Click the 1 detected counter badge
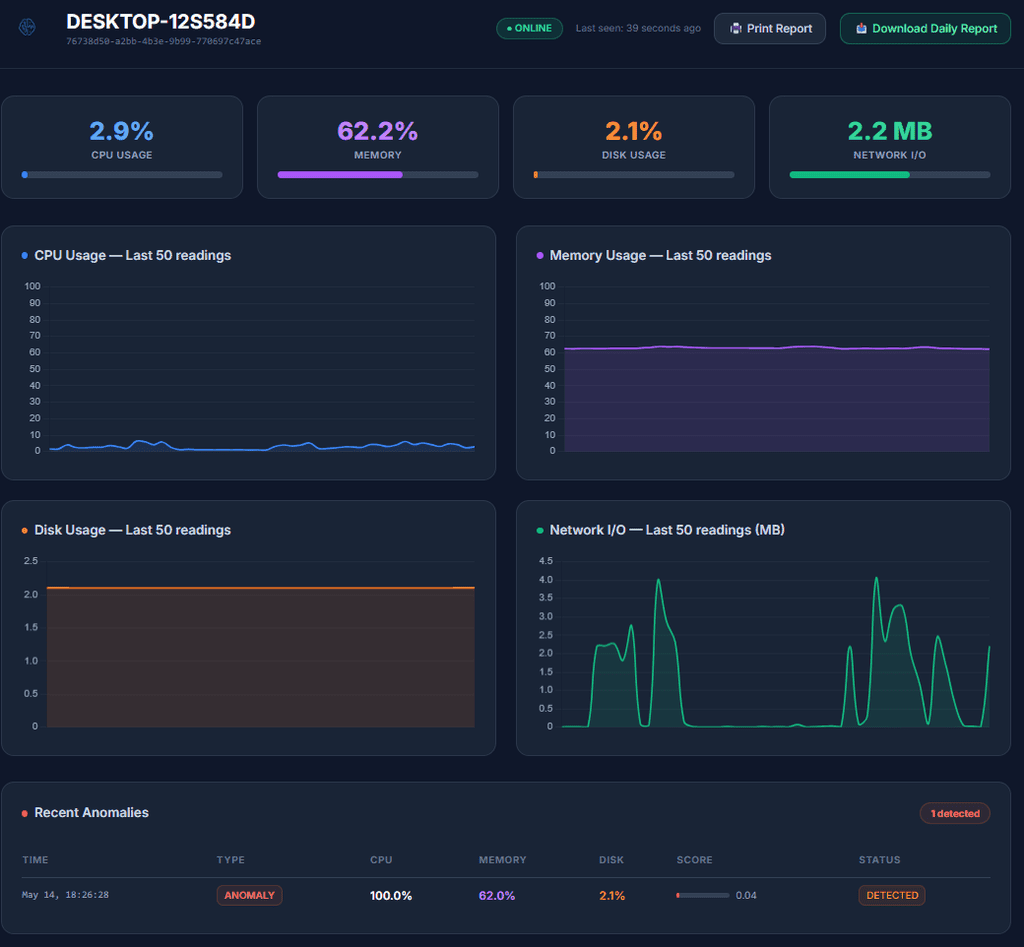The image size is (1024, 947). [955, 813]
